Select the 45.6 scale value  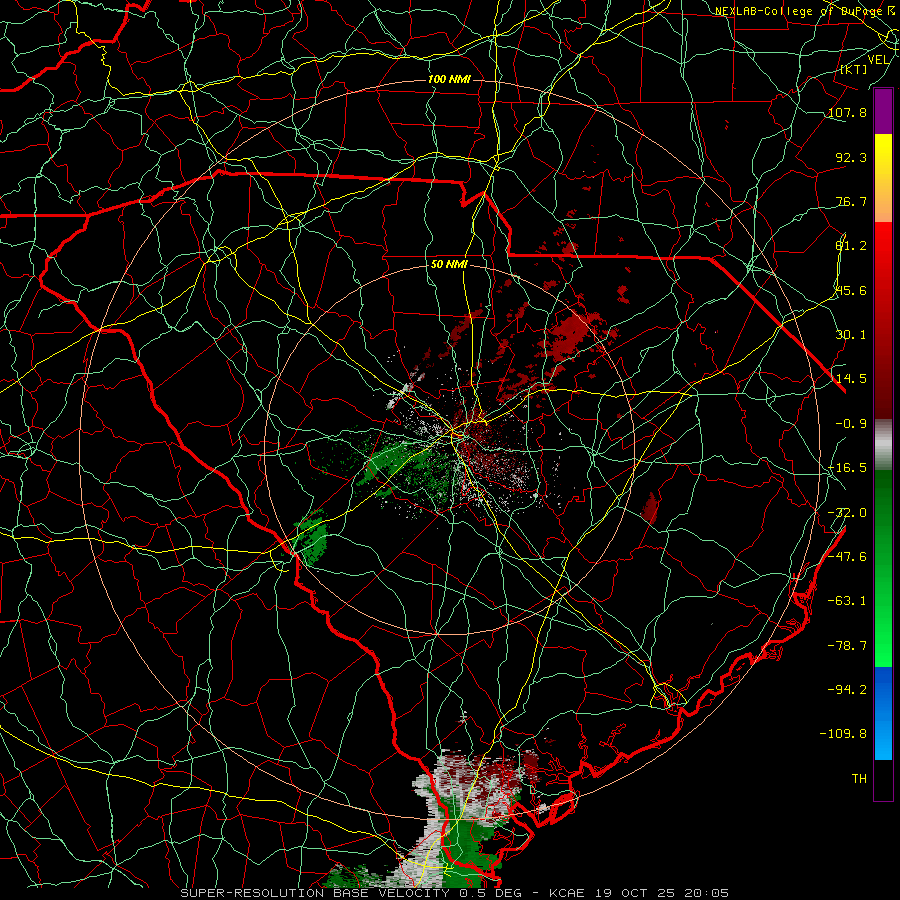click(x=851, y=290)
